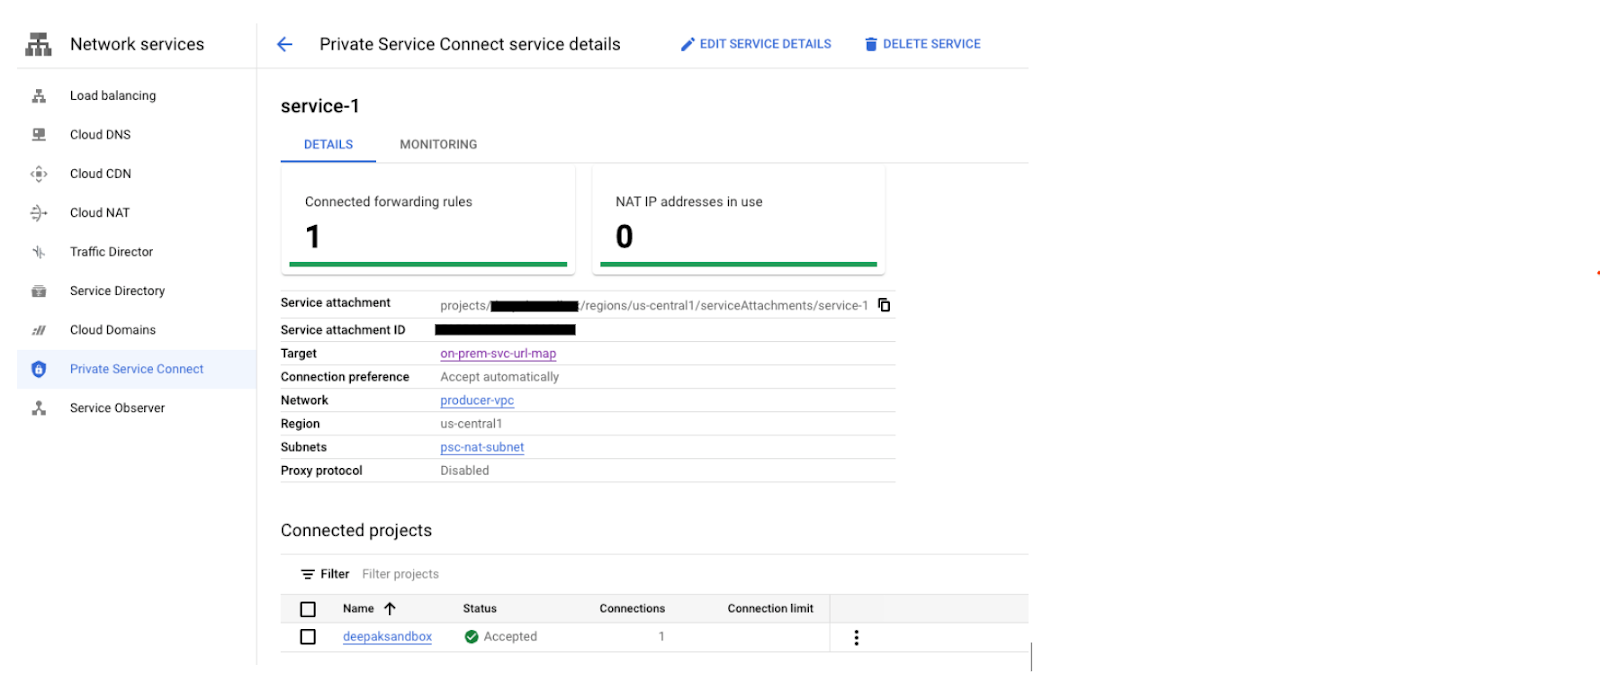Click Edit Service Details button
Screen dimensions: 1600x700
756,44
